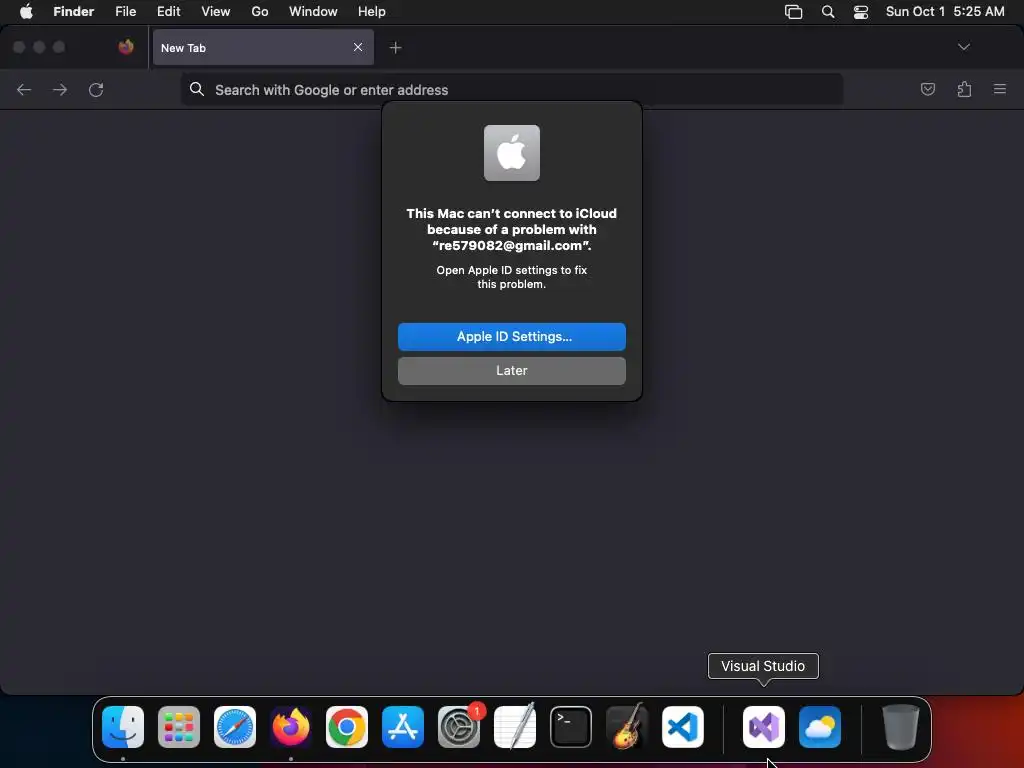This screenshot has width=1024, height=768.
Task: Open the Finder menu
Action: tap(73, 11)
